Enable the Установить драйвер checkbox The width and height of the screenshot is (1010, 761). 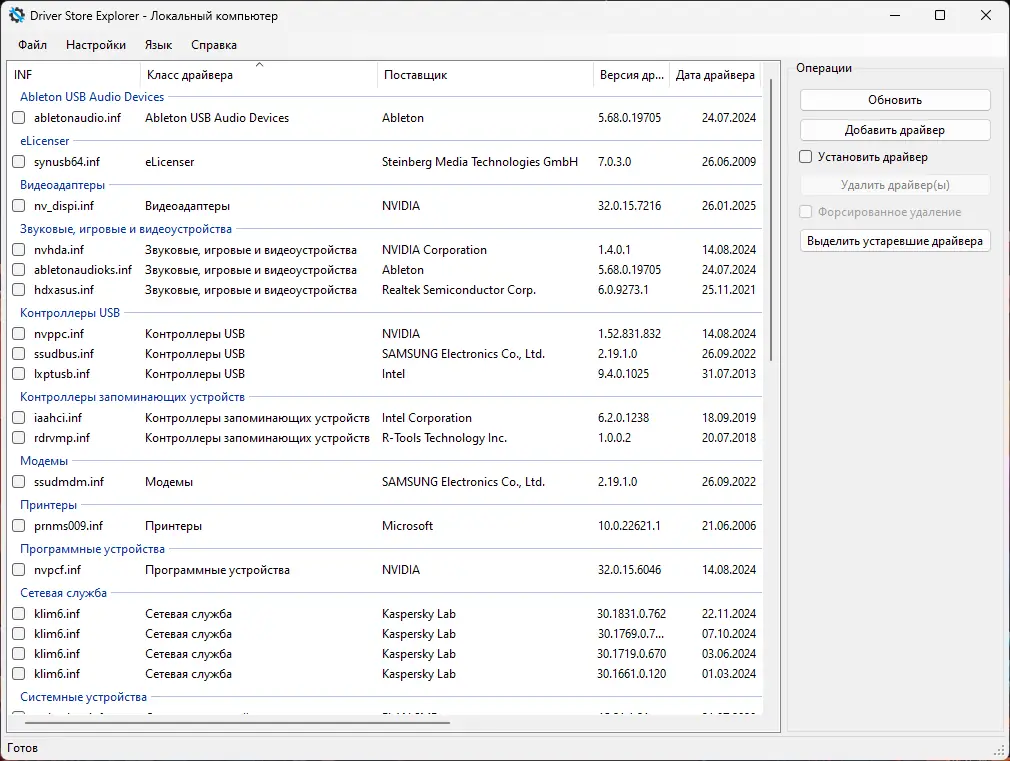click(x=805, y=157)
